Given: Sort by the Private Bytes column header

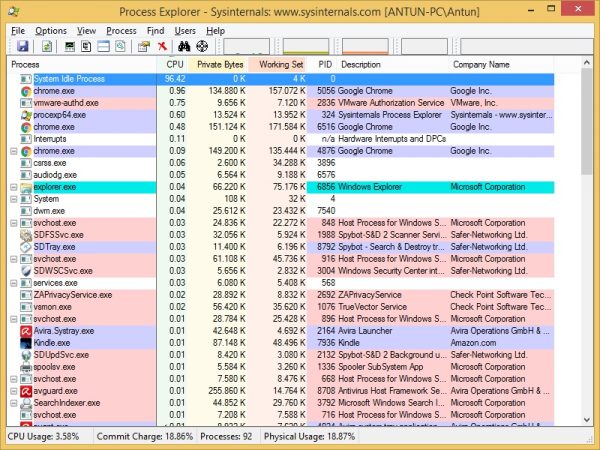Looking at the screenshot, I should [x=220, y=64].
